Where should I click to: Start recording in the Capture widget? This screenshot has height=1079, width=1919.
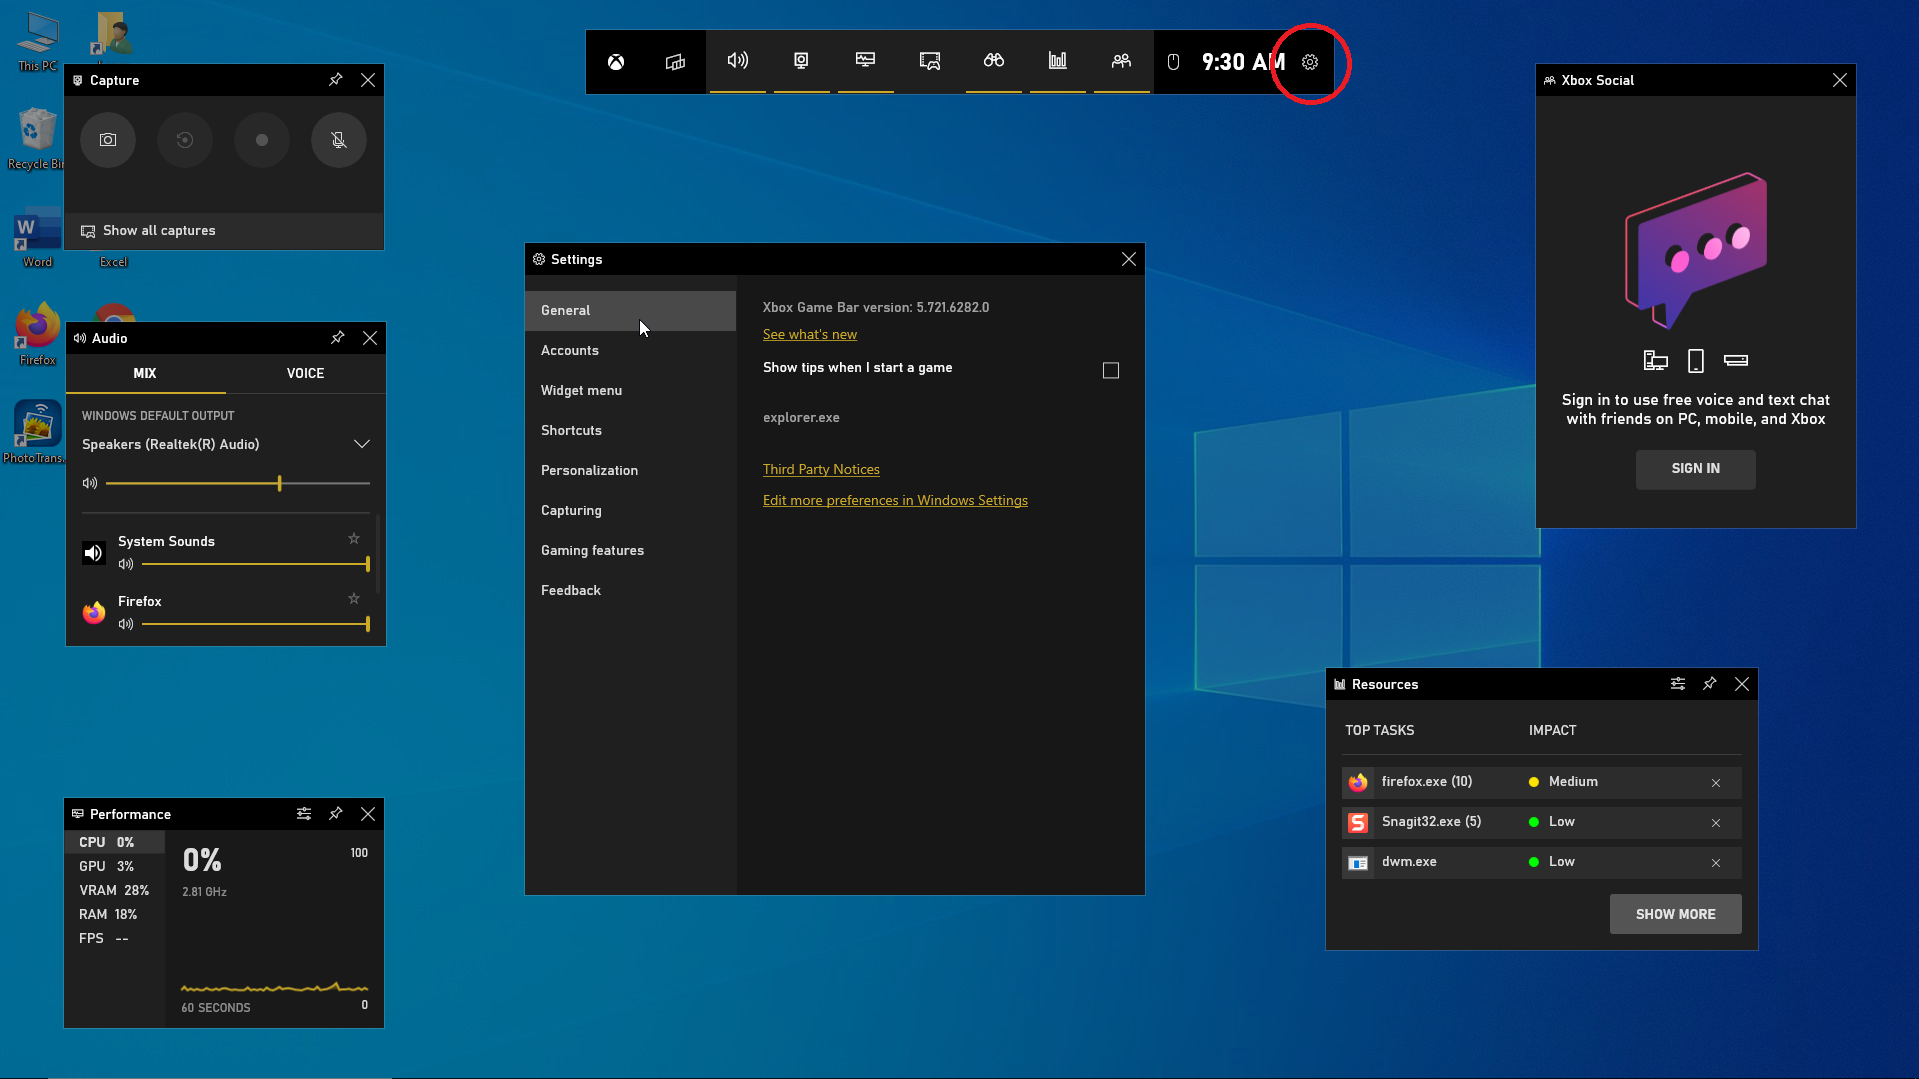pos(262,140)
